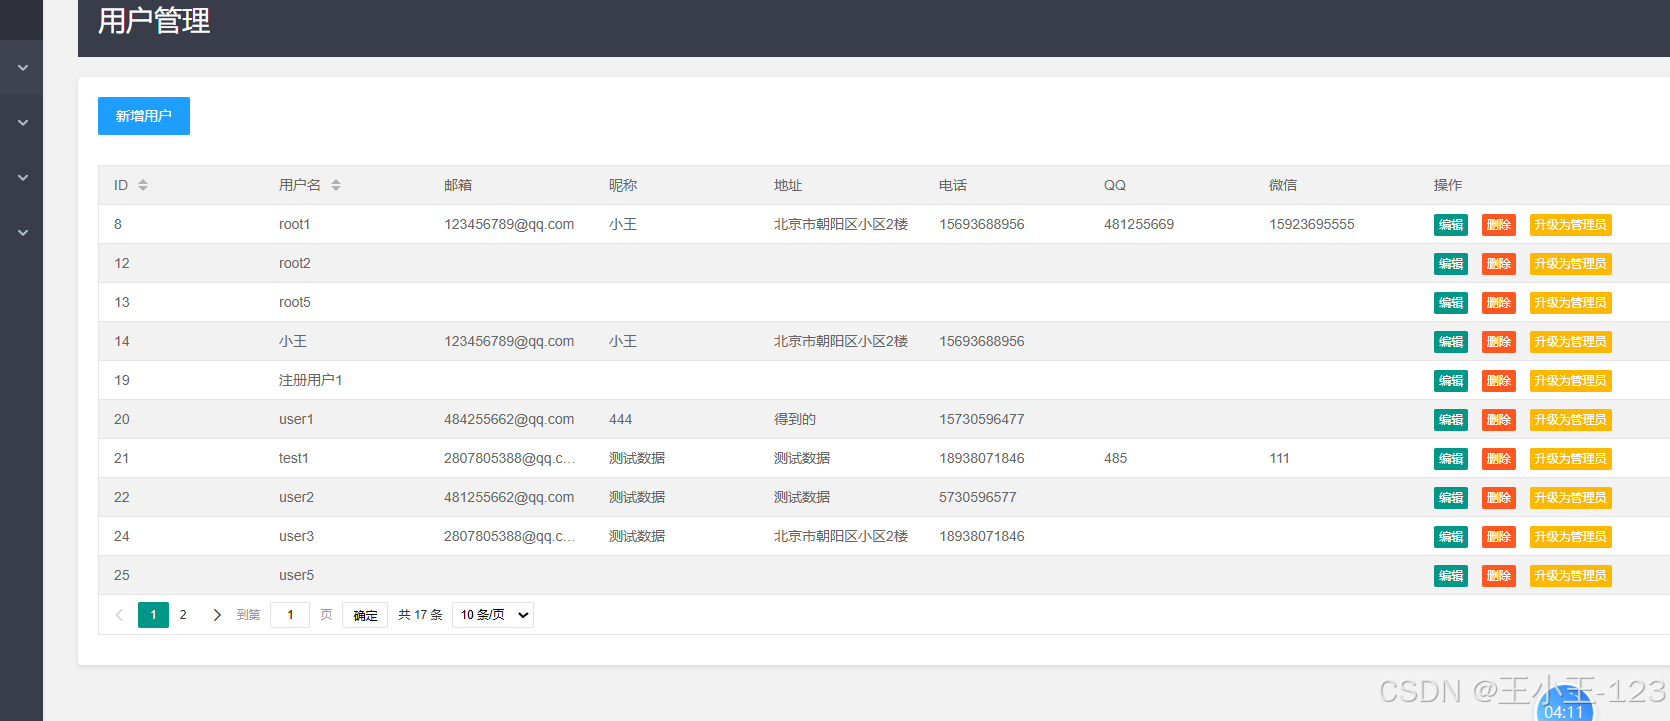Delete user root5
This screenshot has width=1670, height=721.
[x=1499, y=303]
